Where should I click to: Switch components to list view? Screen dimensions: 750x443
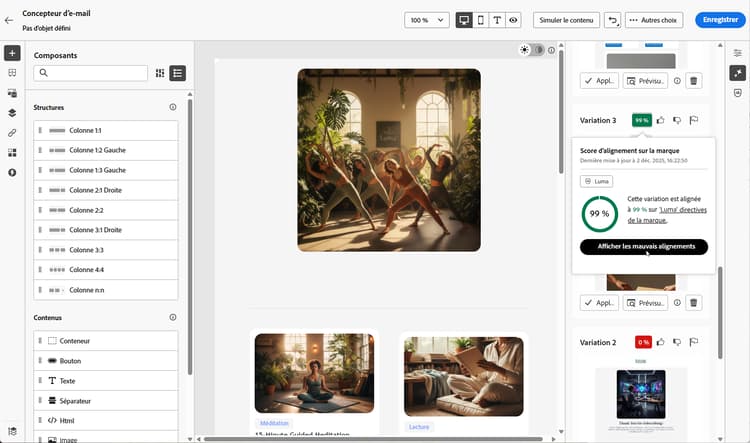177,73
